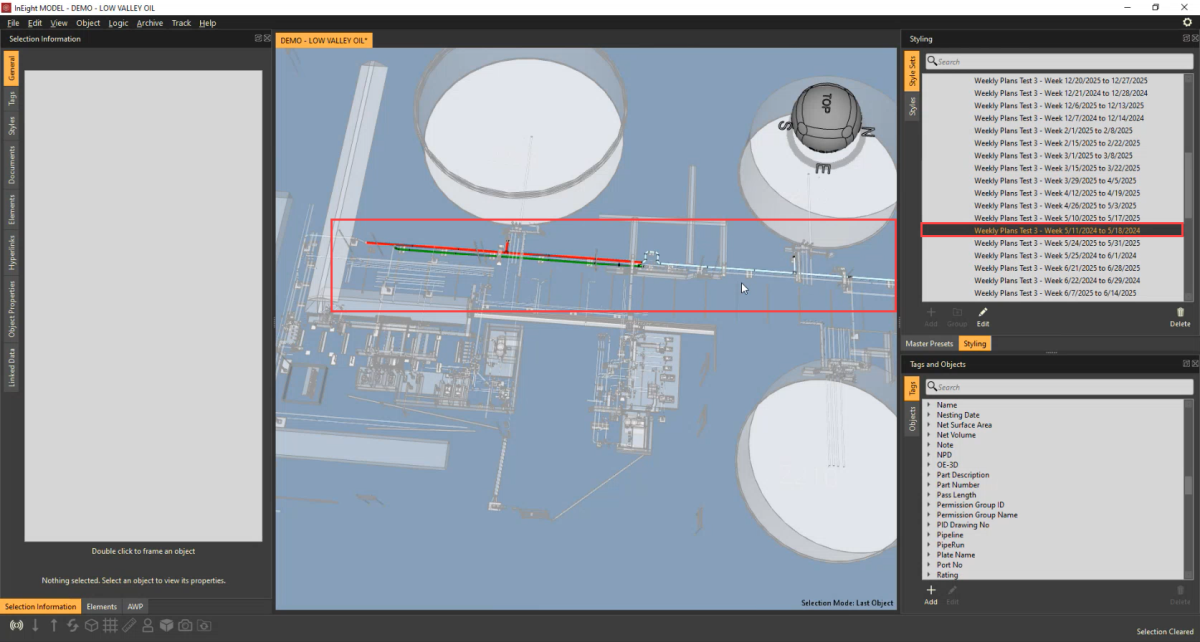Click the pencil Edit icon under Style Sets
1200x642 pixels.
pos(983,315)
